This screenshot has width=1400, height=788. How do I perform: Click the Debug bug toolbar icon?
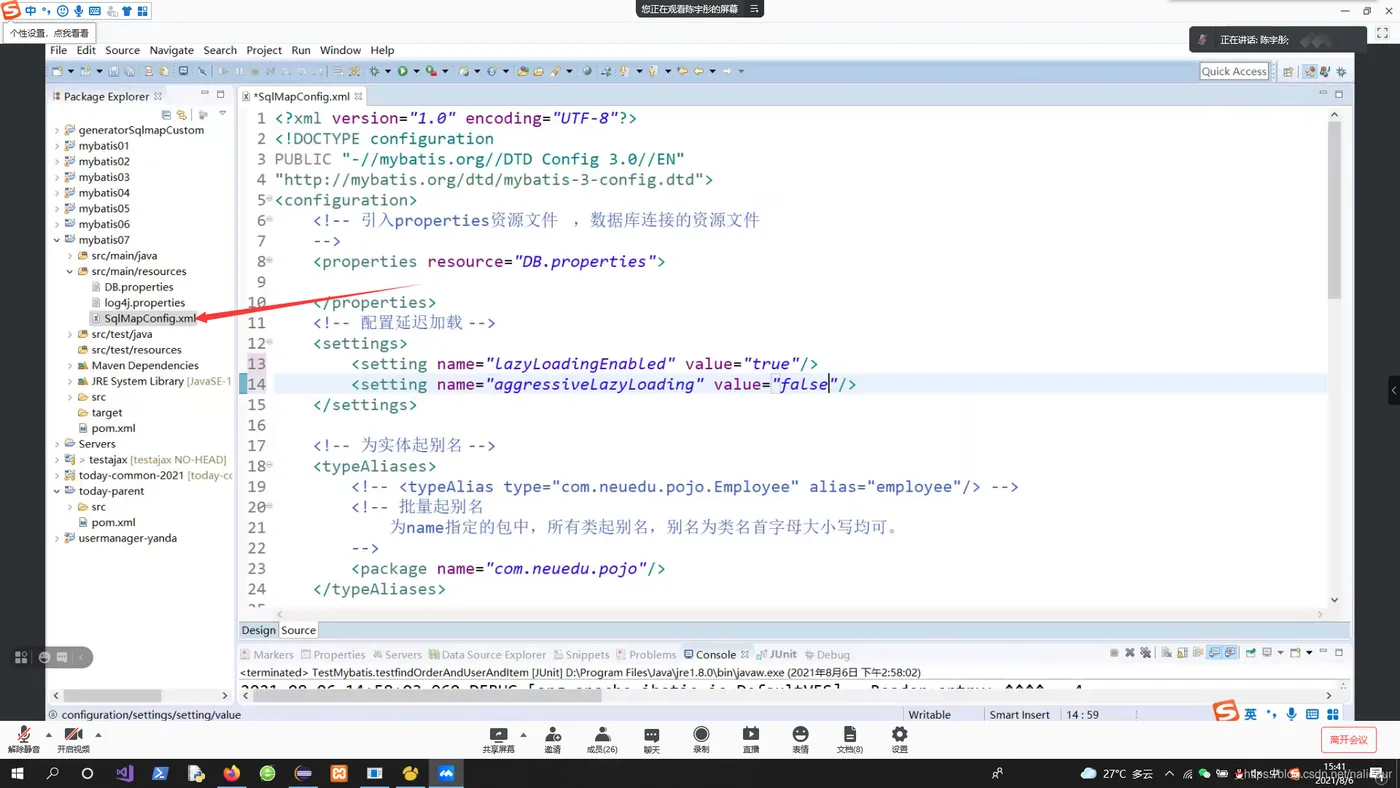(374, 71)
